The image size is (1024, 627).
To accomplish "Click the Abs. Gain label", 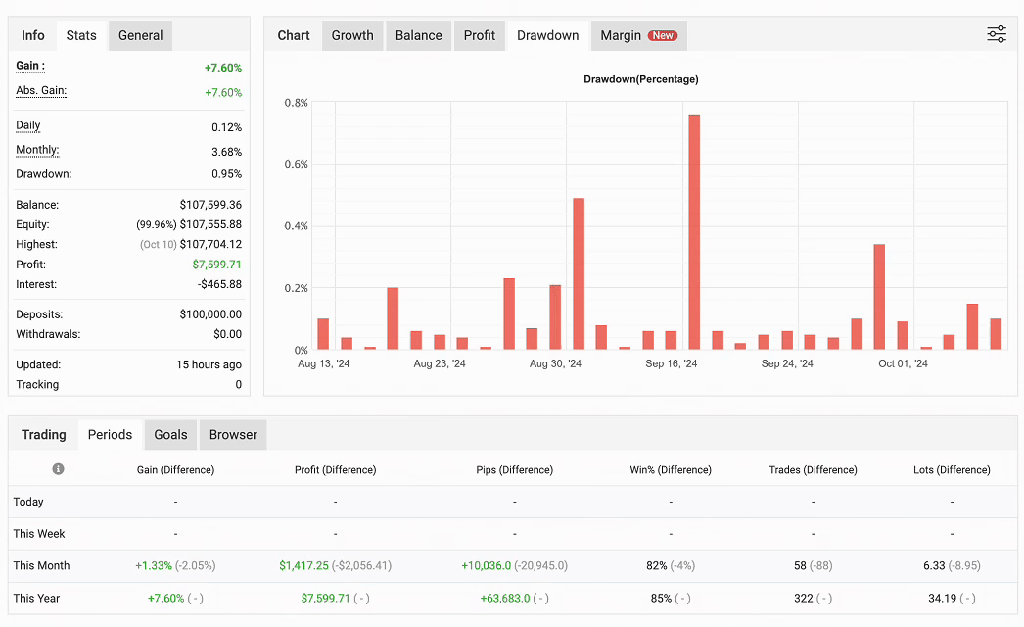I will (41, 91).
